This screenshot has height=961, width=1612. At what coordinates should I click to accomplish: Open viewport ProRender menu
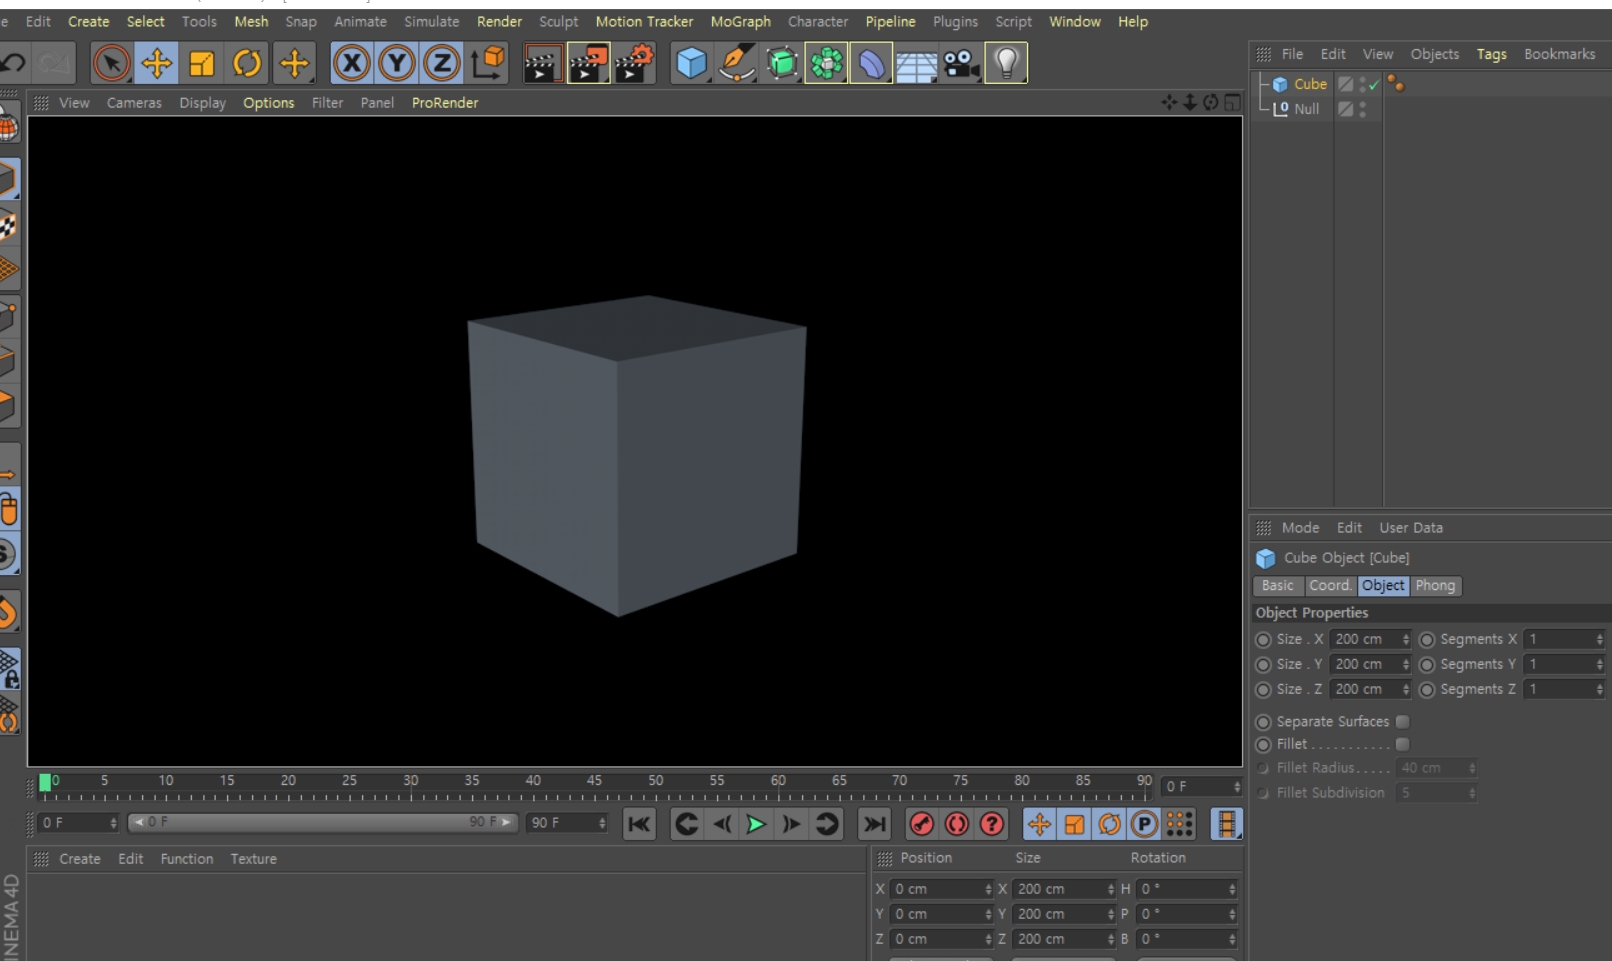point(445,102)
